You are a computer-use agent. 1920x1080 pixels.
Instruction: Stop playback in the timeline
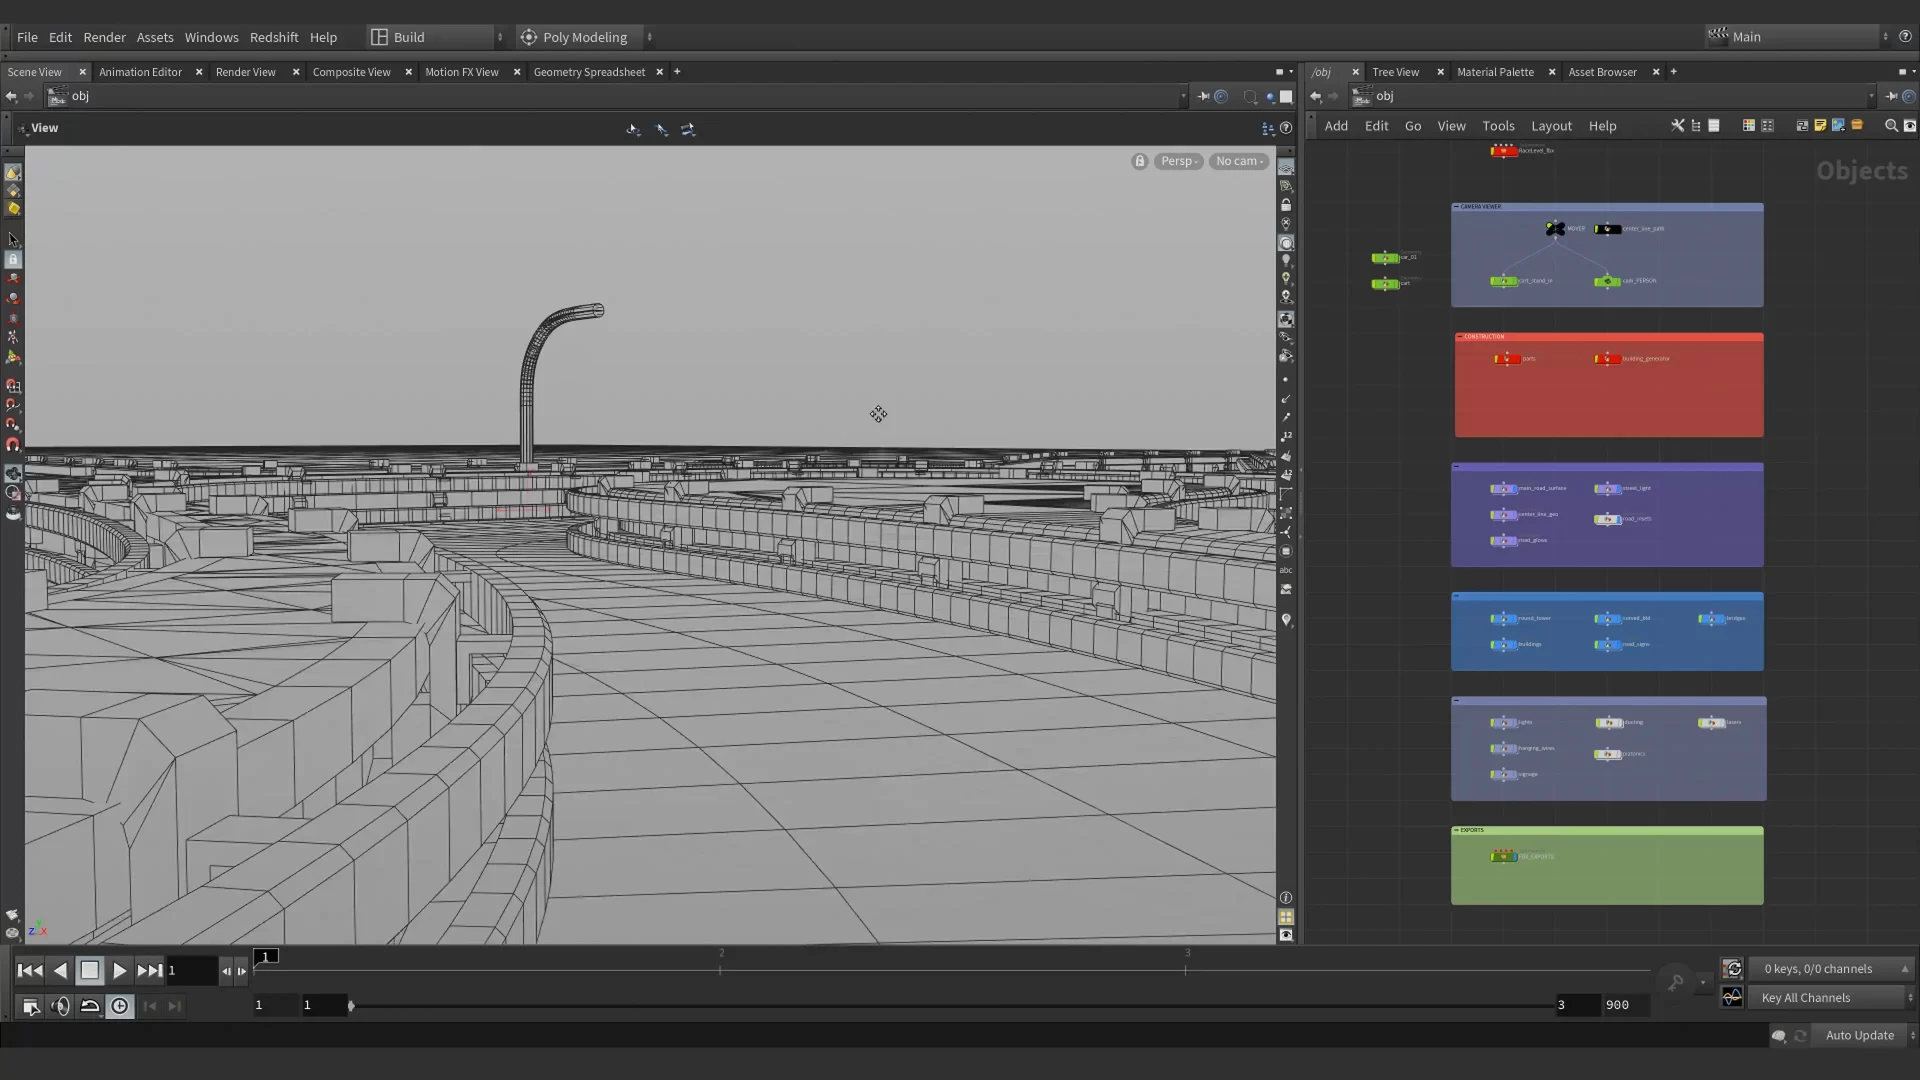89,970
